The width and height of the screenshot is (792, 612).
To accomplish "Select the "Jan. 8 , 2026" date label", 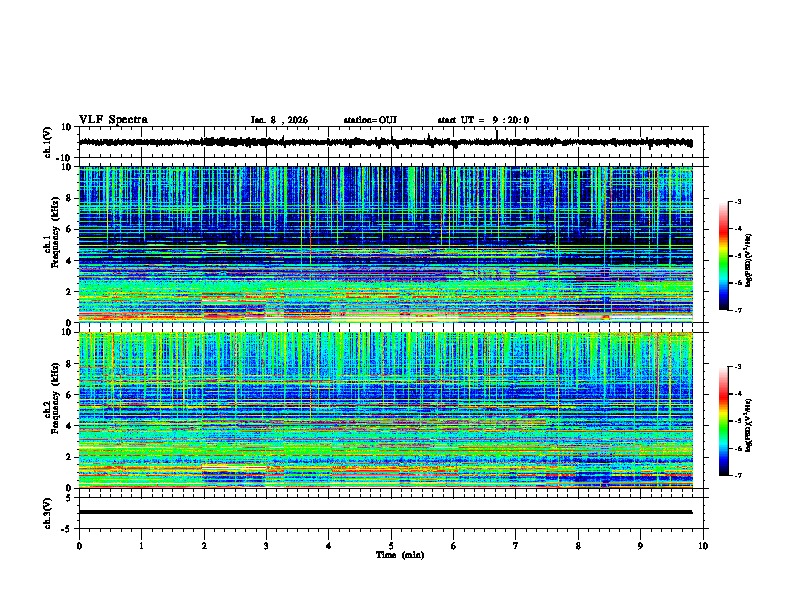I will [x=279, y=120].
